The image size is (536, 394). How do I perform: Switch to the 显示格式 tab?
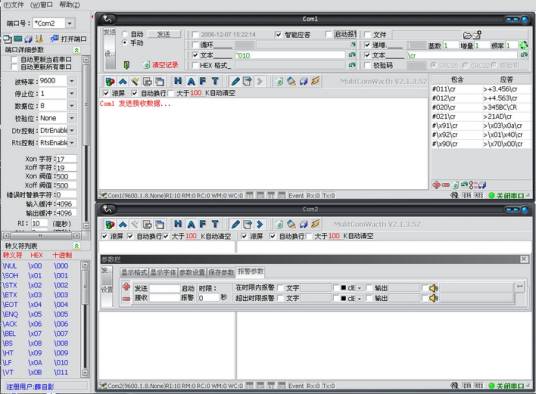[135, 272]
